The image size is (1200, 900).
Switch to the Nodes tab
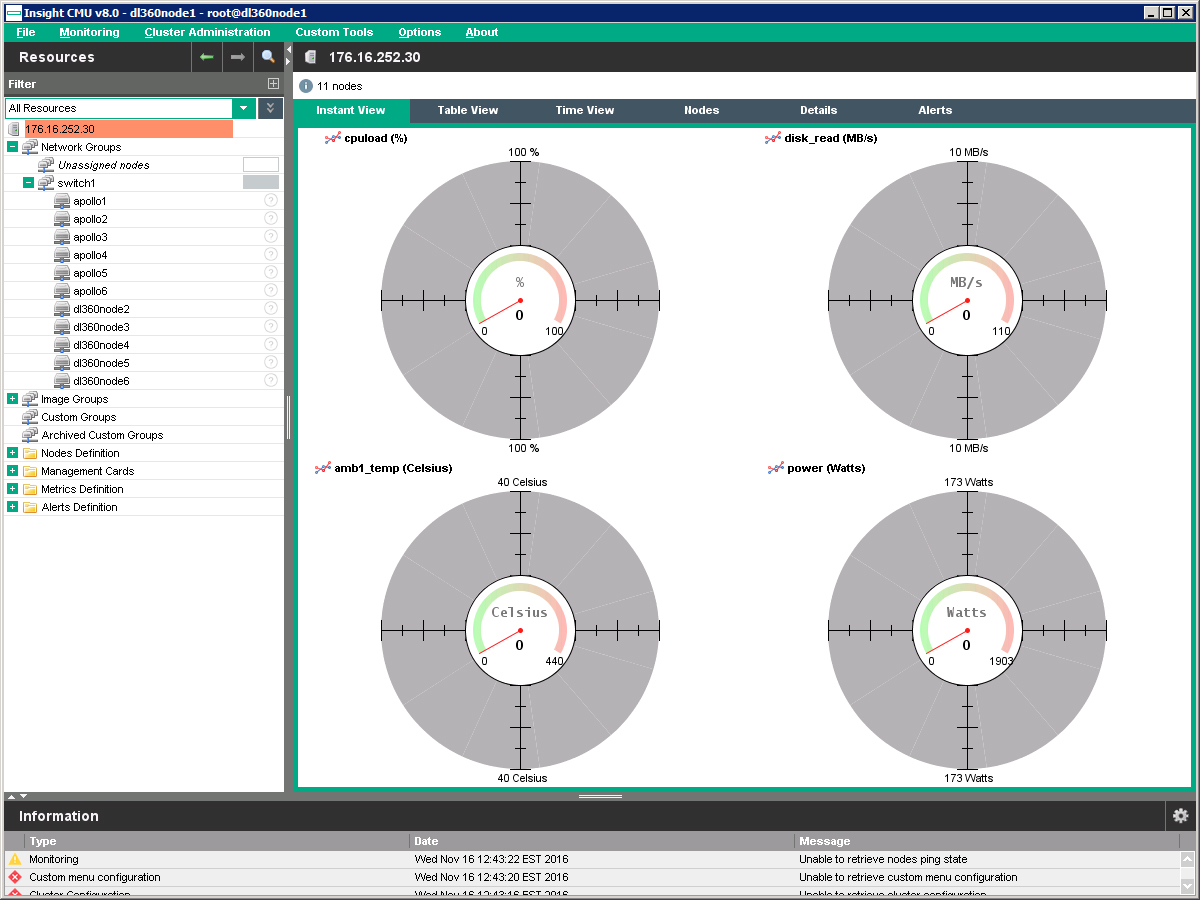coord(702,110)
